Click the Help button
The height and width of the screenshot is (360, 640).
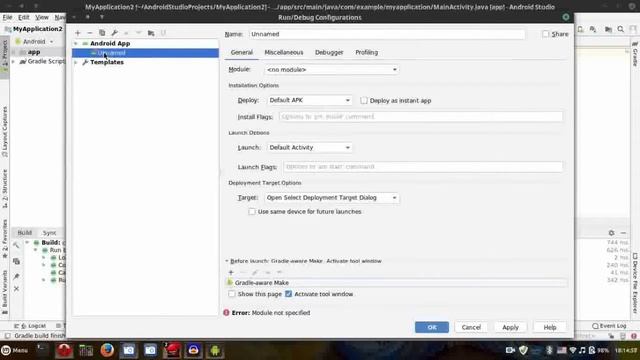click(x=550, y=327)
